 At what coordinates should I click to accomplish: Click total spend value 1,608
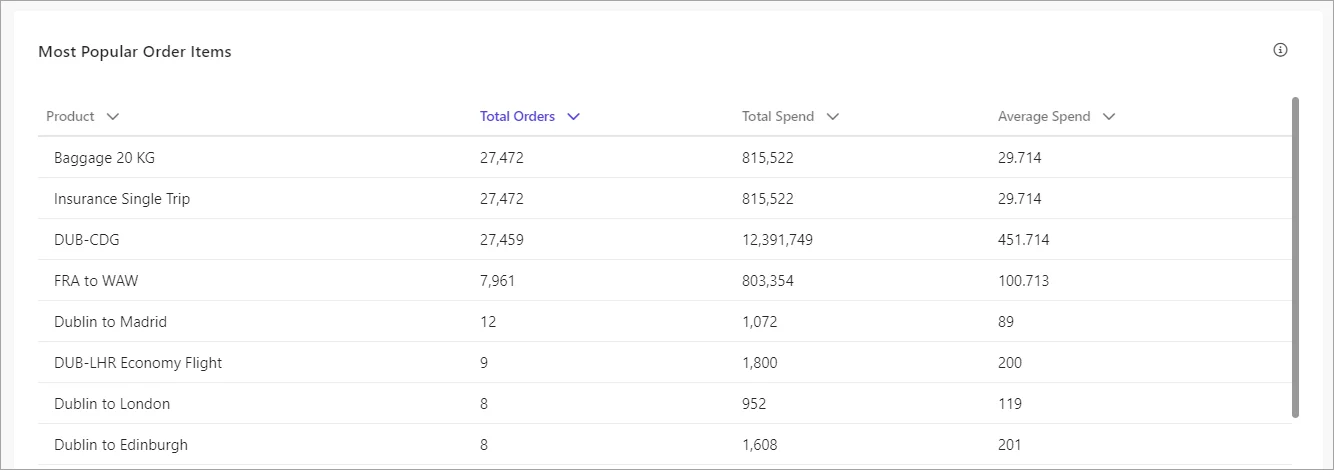[x=760, y=445]
